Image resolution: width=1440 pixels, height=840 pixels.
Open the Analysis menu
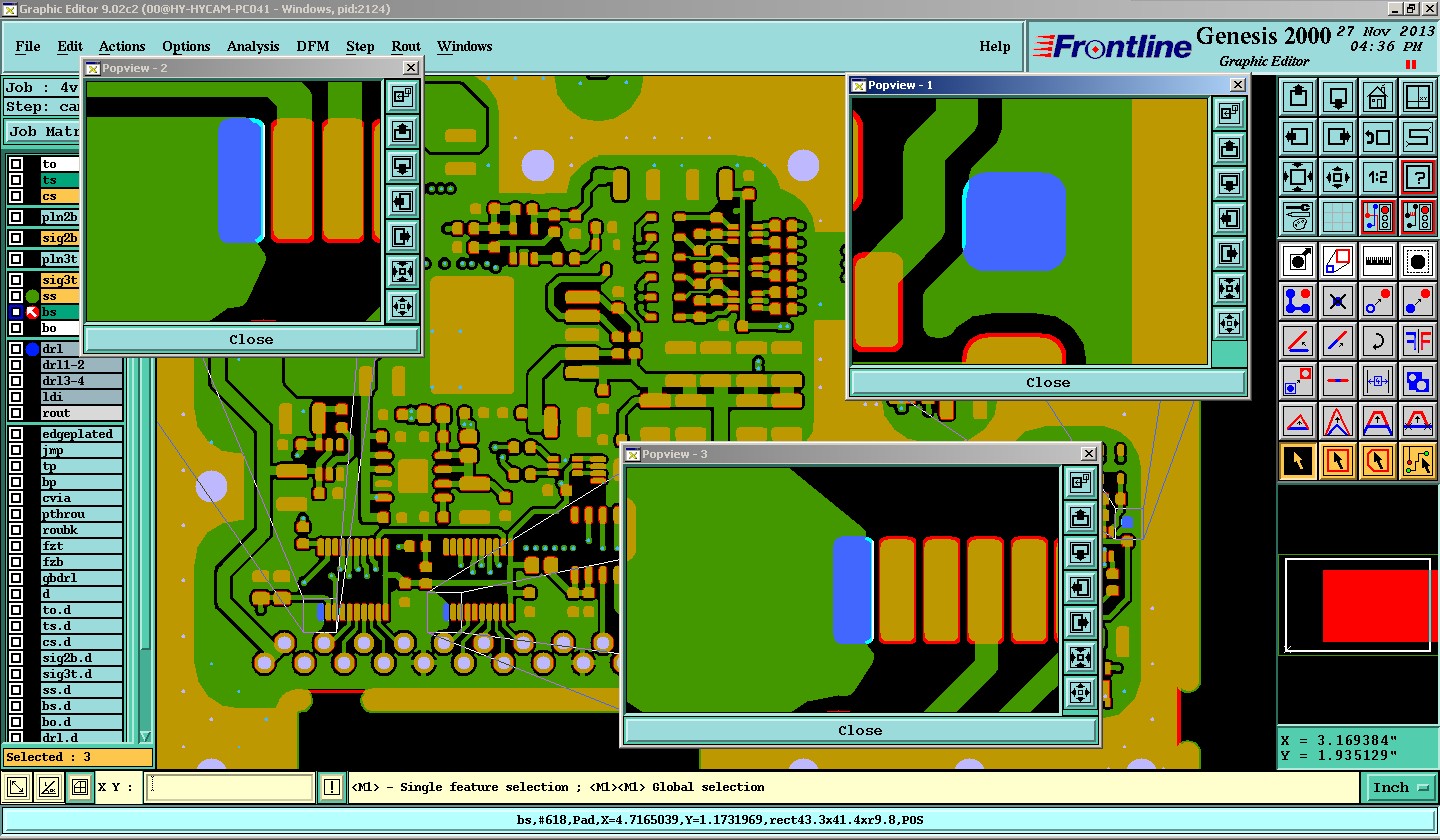pos(253,46)
